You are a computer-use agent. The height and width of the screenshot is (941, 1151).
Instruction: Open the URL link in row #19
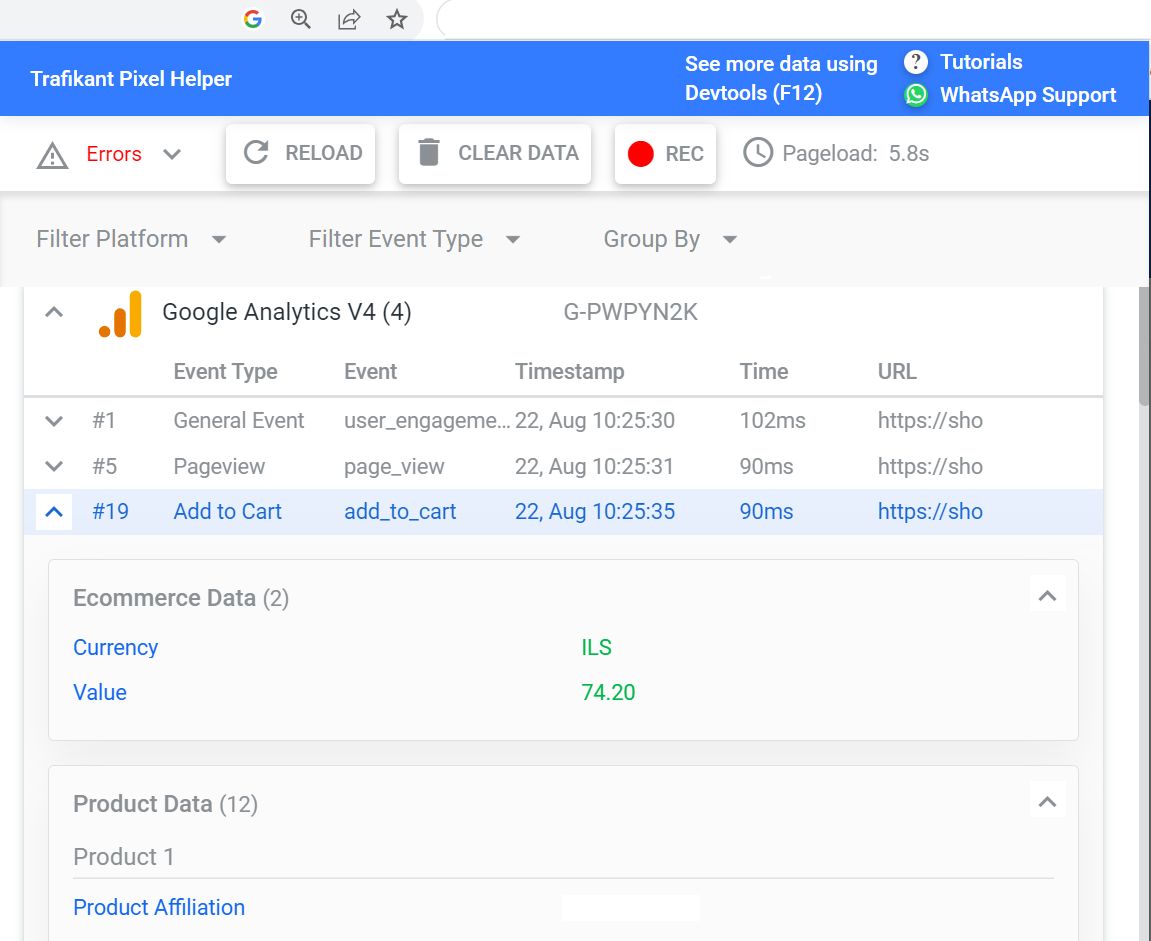930,512
